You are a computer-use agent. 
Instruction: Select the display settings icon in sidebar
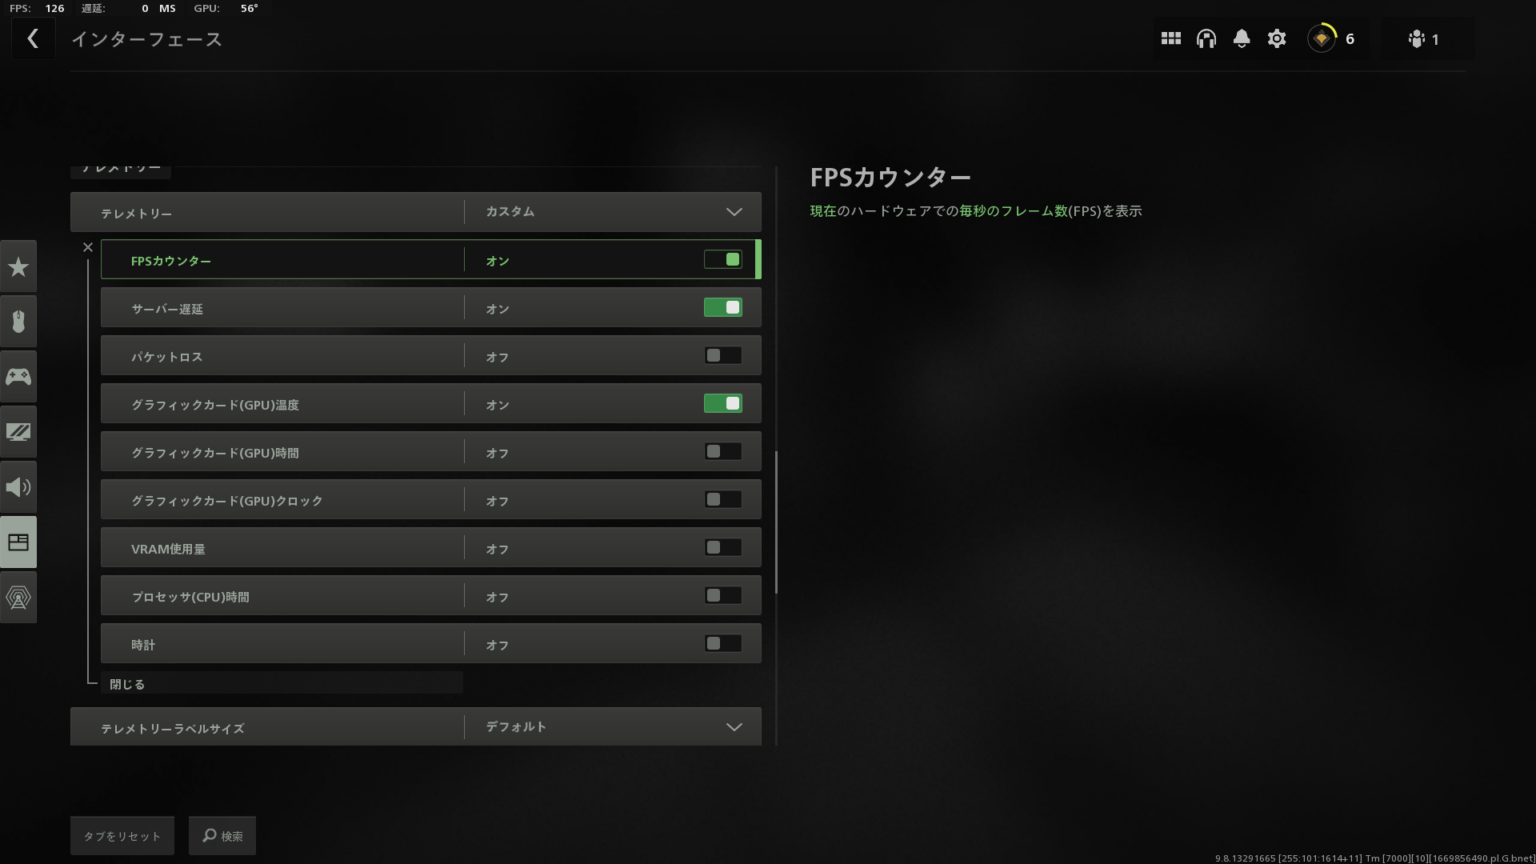(18, 431)
